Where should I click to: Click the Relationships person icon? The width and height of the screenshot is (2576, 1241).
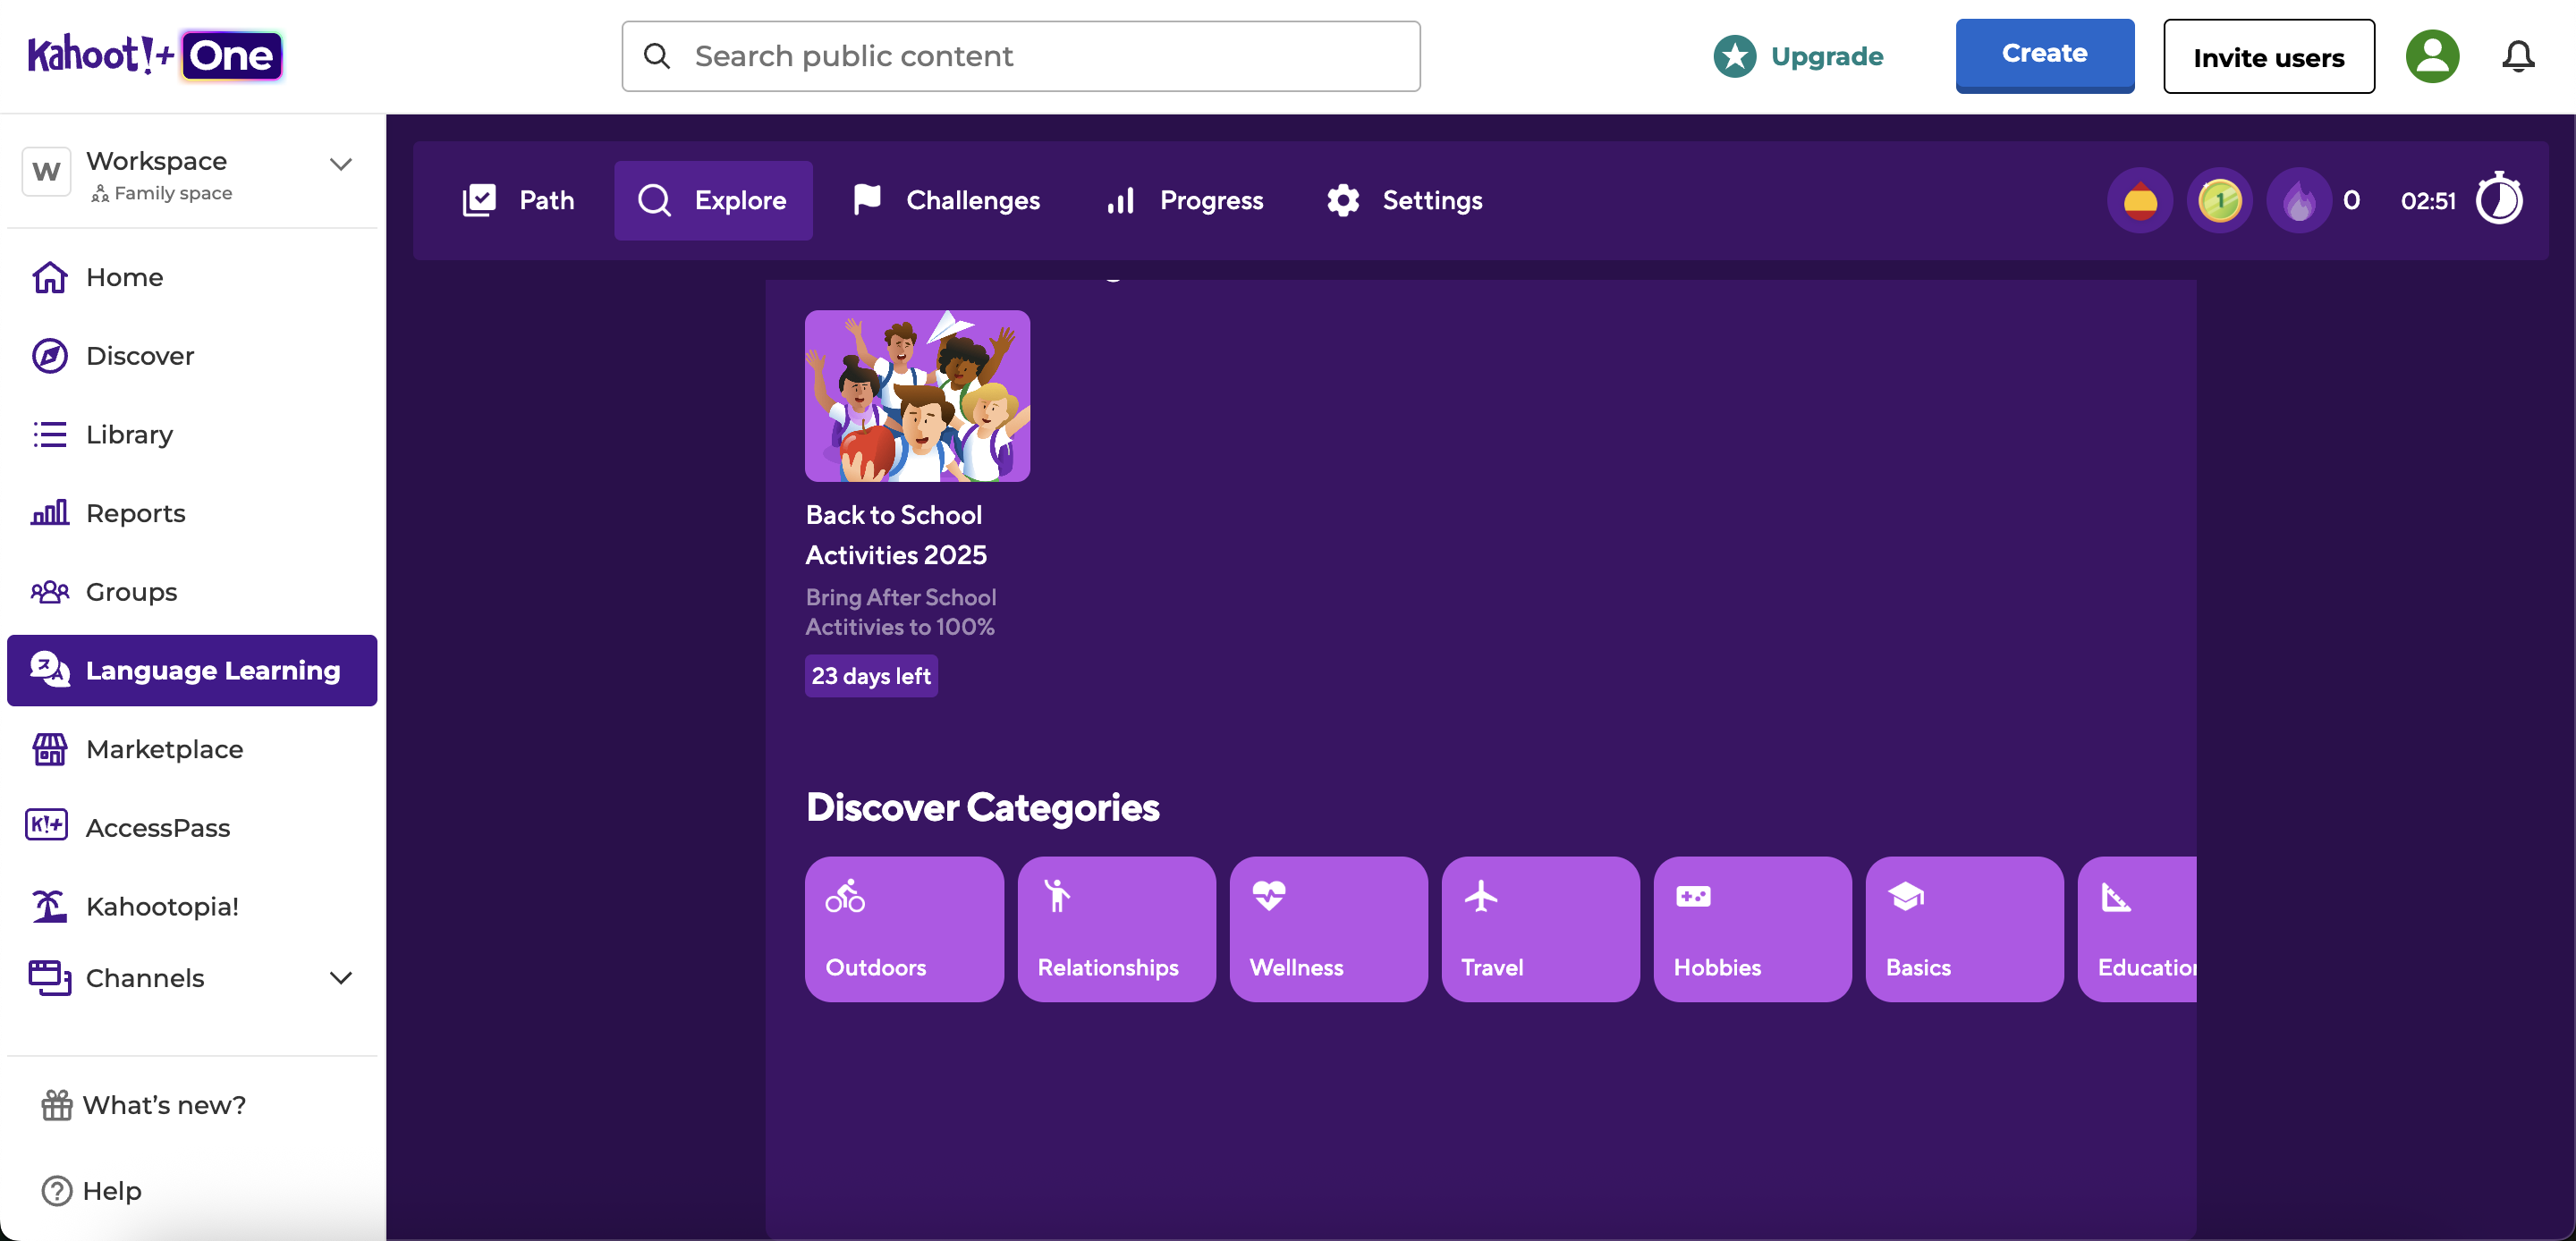tap(1057, 896)
